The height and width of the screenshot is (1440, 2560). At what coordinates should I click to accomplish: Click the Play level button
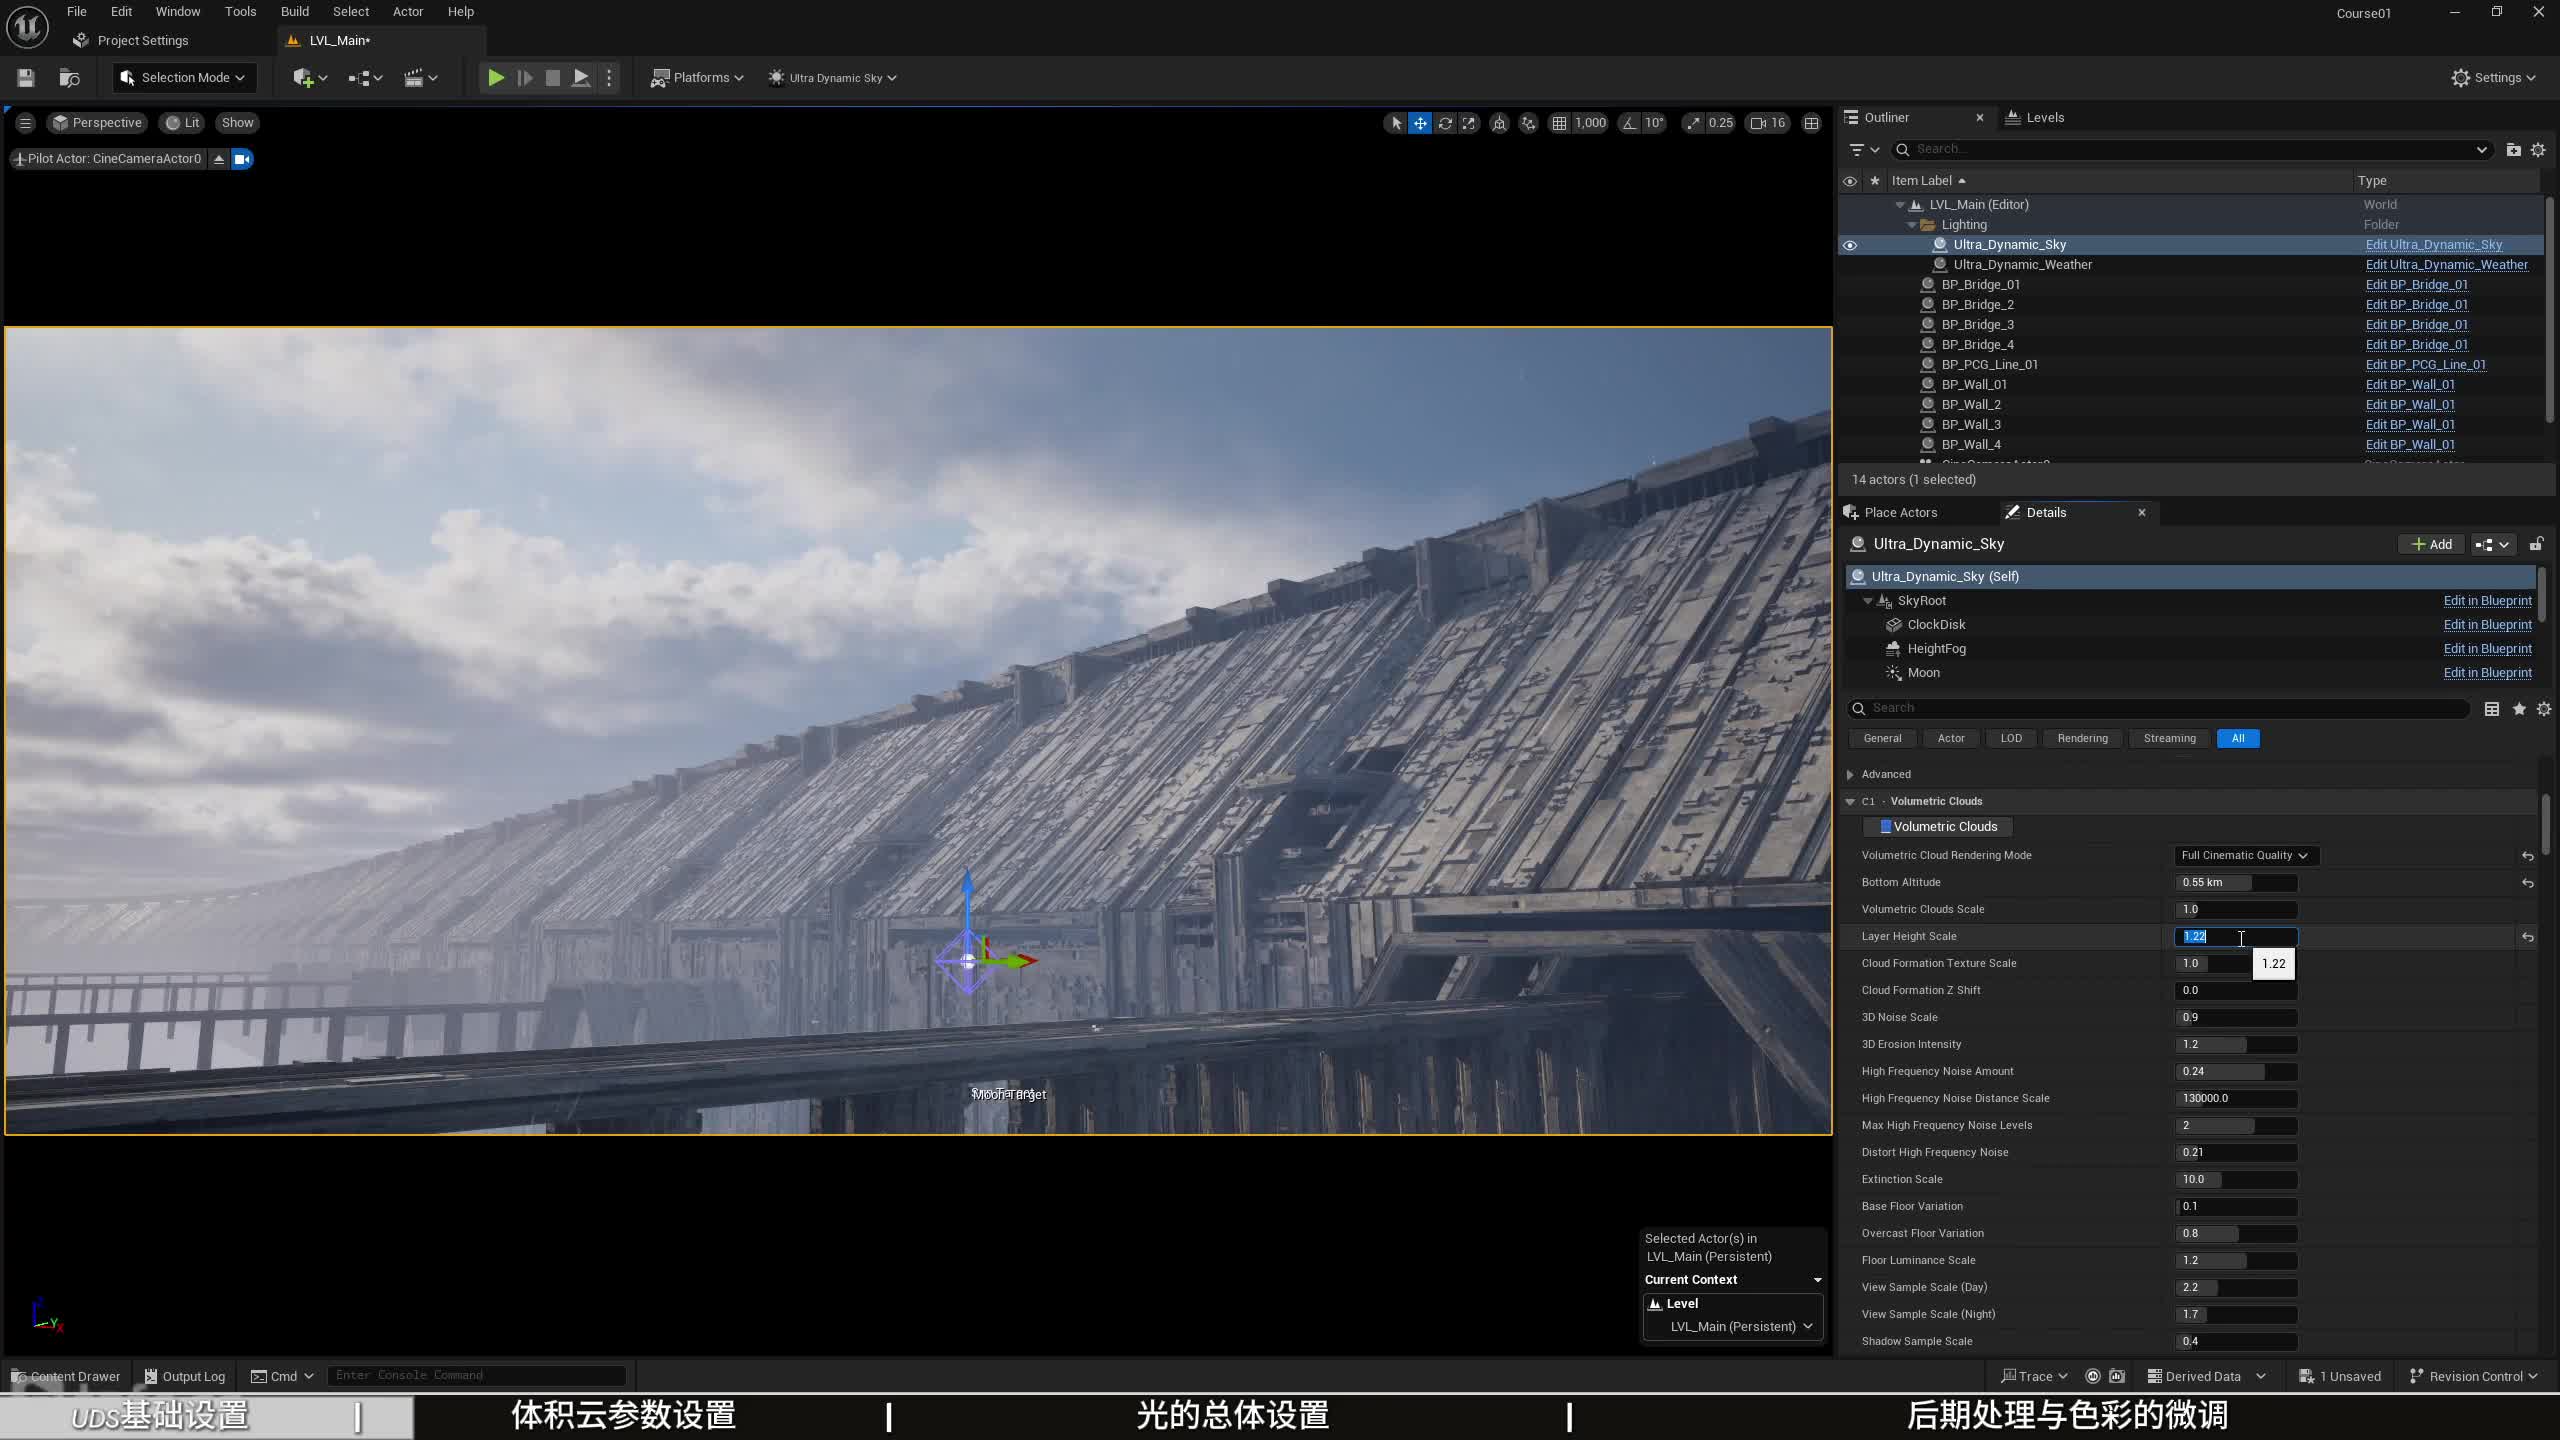pos(495,78)
